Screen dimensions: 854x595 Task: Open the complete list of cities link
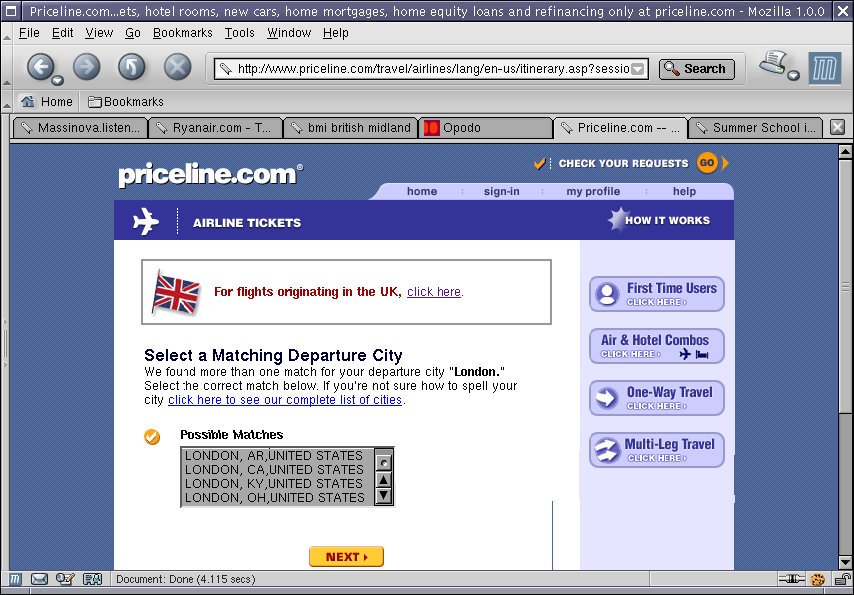click(285, 400)
